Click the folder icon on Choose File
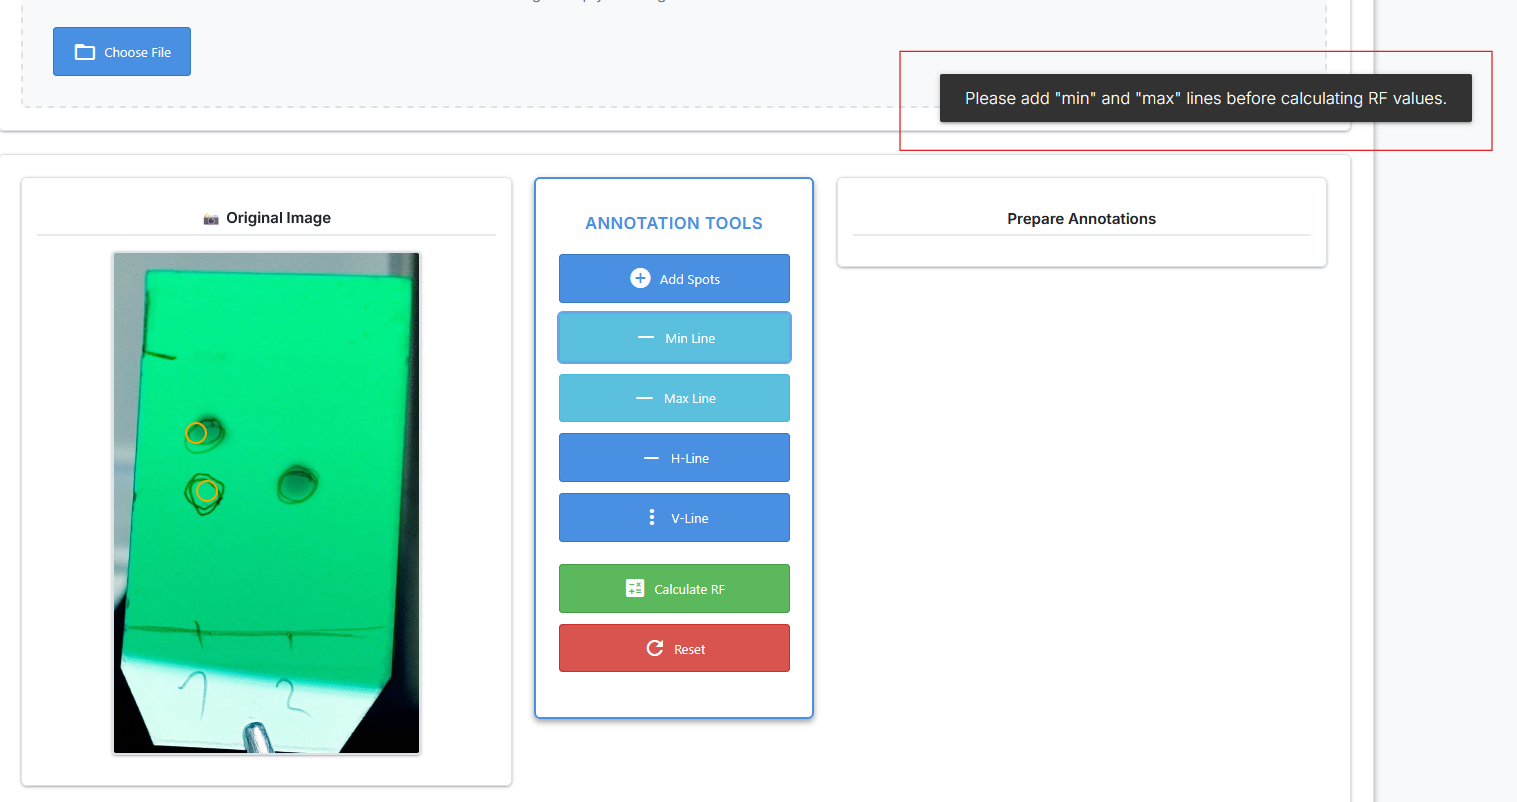 pos(85,52)
